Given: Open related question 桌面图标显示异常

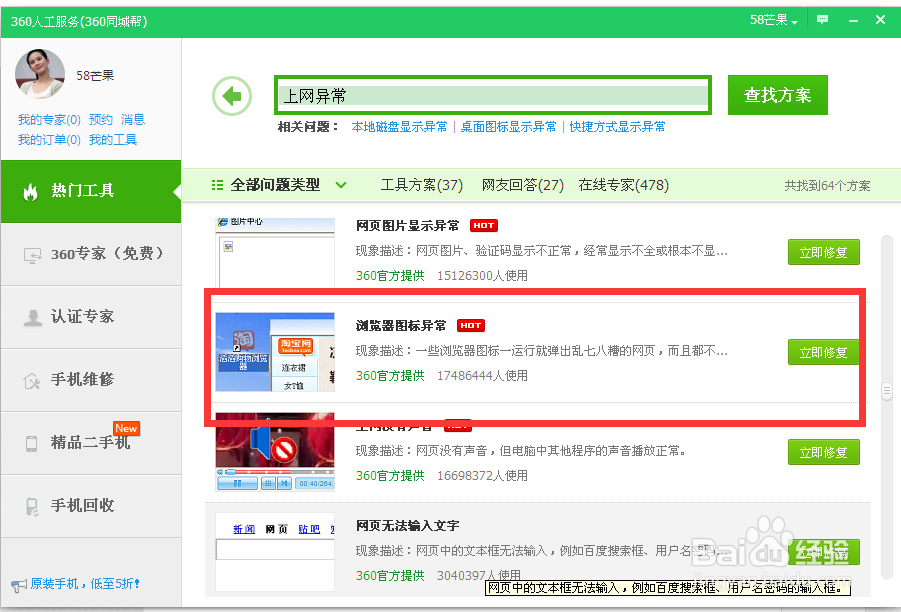Looking at the screenshot, I should tap(509, 127).
